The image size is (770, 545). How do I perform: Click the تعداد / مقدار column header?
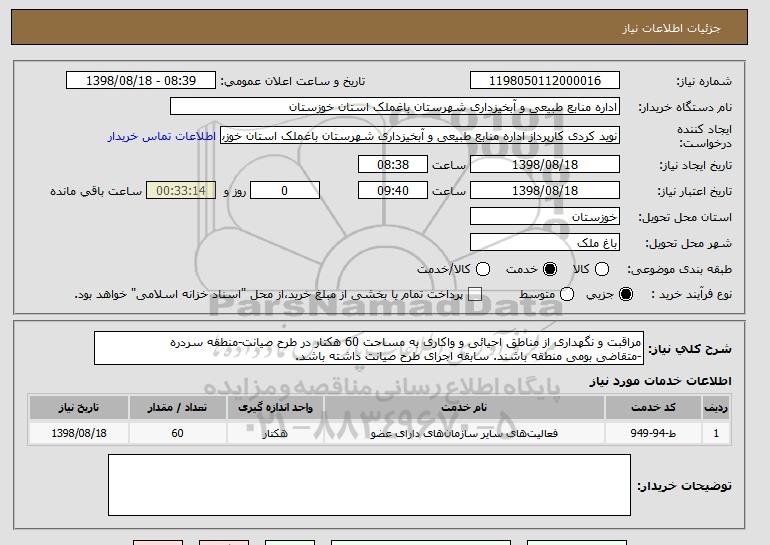point(177,408)
